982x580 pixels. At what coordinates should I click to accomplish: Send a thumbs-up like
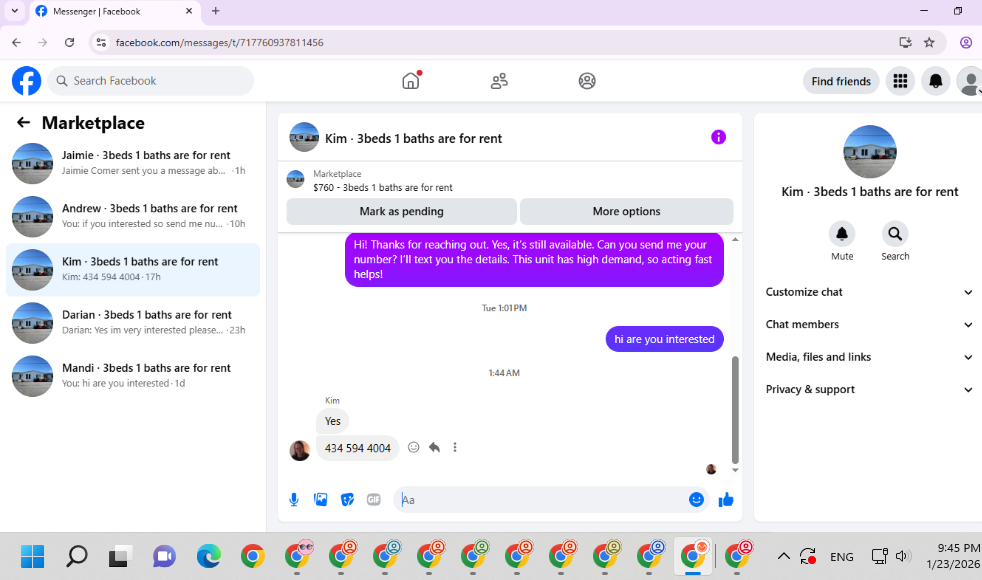click(x=726, y=499)
